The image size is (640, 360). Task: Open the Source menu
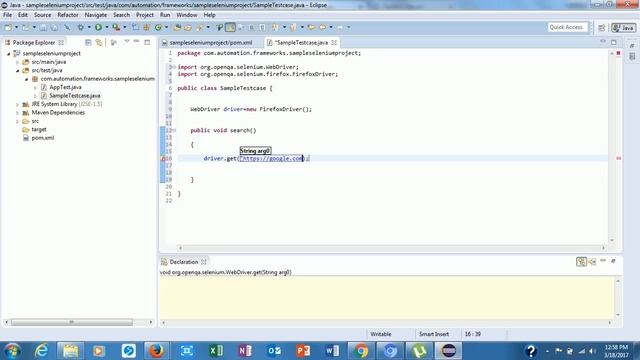point(42,15)
